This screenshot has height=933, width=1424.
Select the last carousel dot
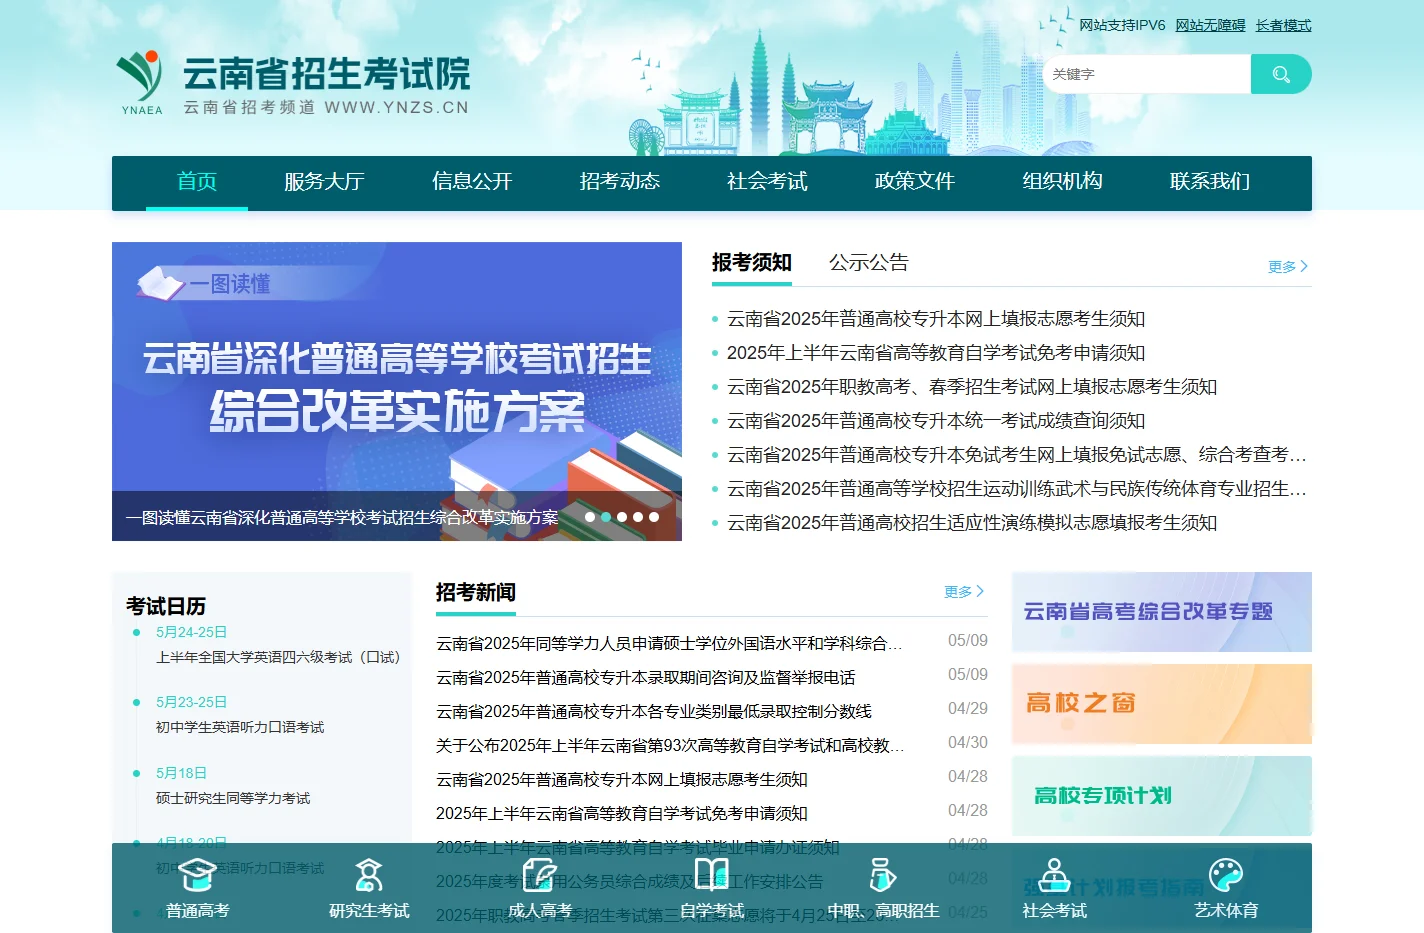coord(654,517)
